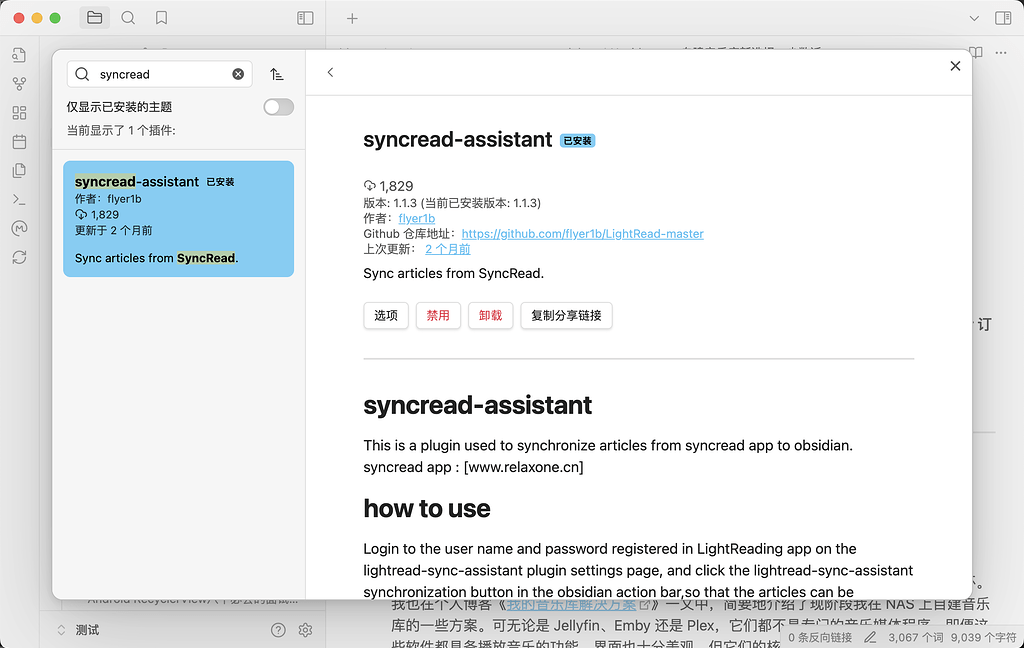Screen dimensions: 1024x648
Task: Open command palette terminal icon in ribbon
Action: (x=19, y=199)
